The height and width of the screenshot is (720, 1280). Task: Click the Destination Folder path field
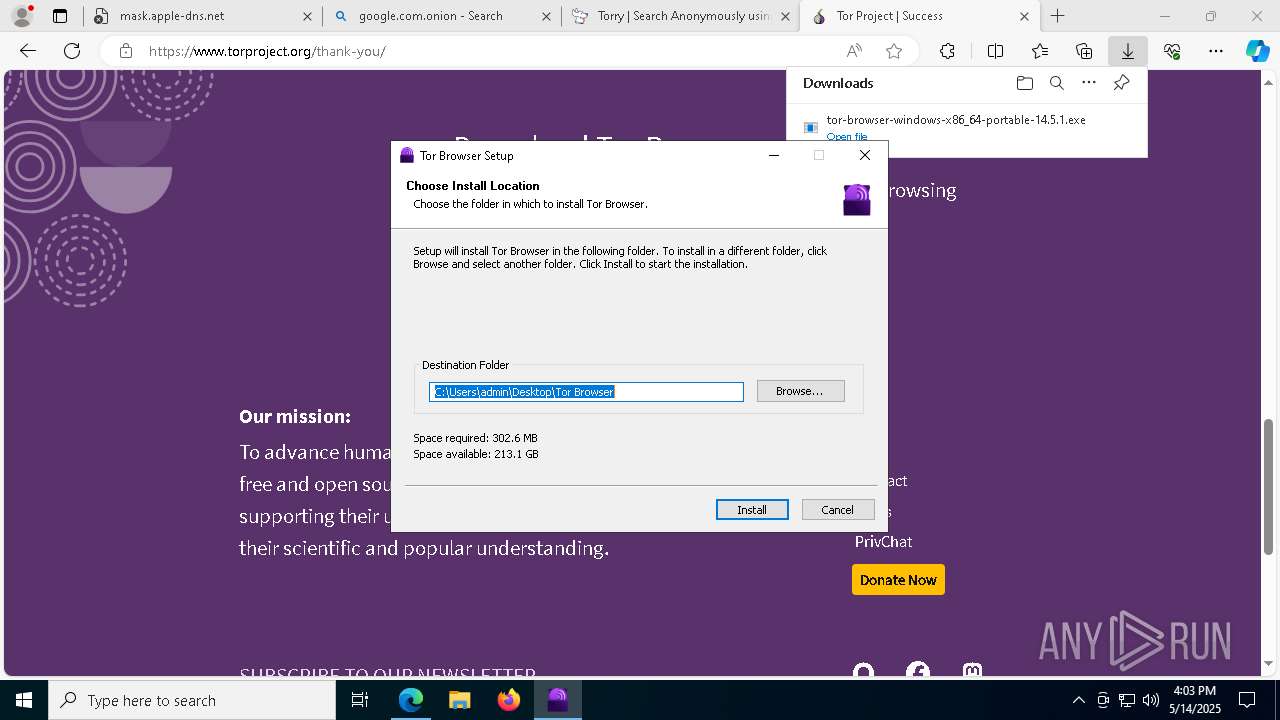[586, 392]
